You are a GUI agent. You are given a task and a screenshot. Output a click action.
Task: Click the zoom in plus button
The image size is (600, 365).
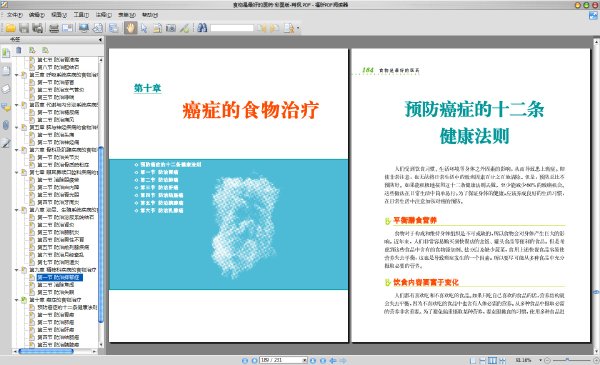[596, 360]
